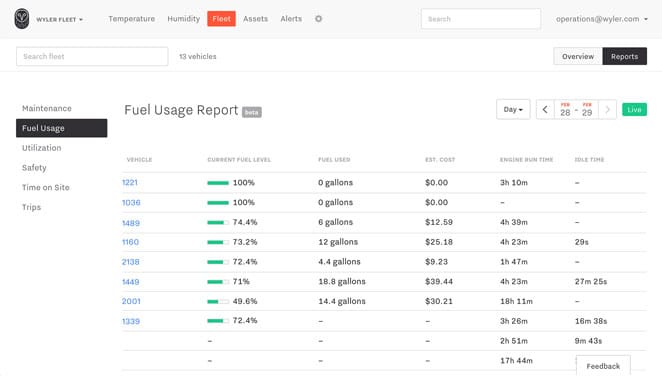The width and height of the screenshot is (662, 376).
Task: Expand the Wyler Fleet organization dropdown
Action: tap(60, 19)
